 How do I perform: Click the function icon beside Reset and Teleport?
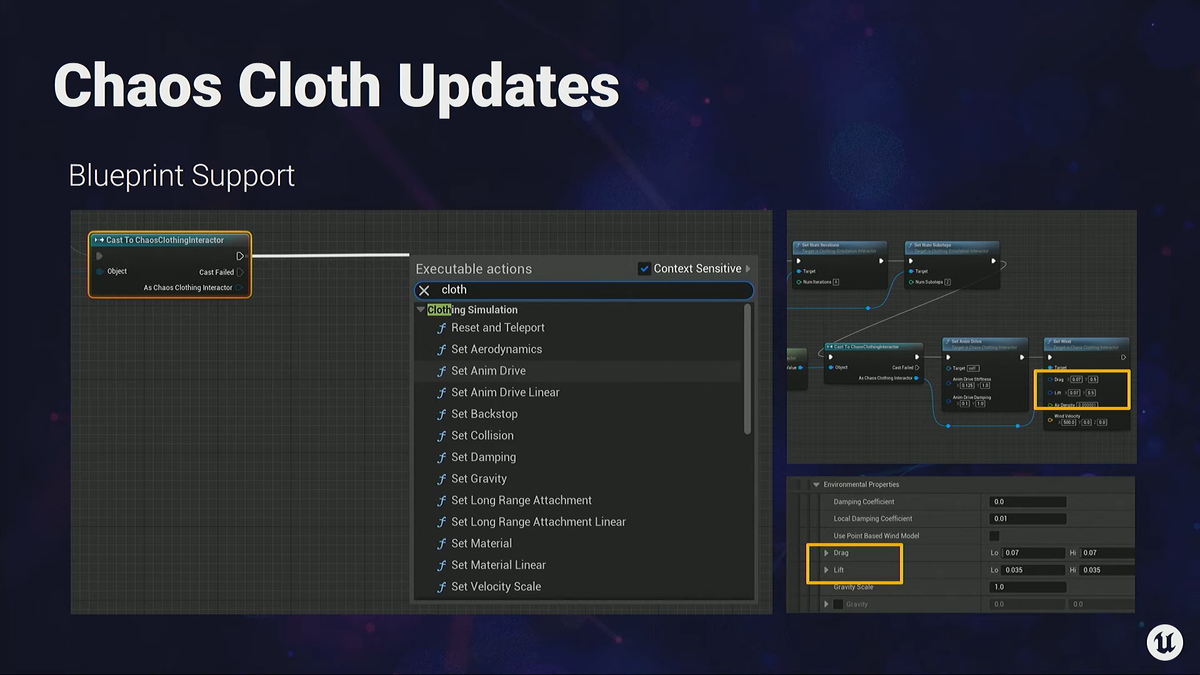pos(441,328)
